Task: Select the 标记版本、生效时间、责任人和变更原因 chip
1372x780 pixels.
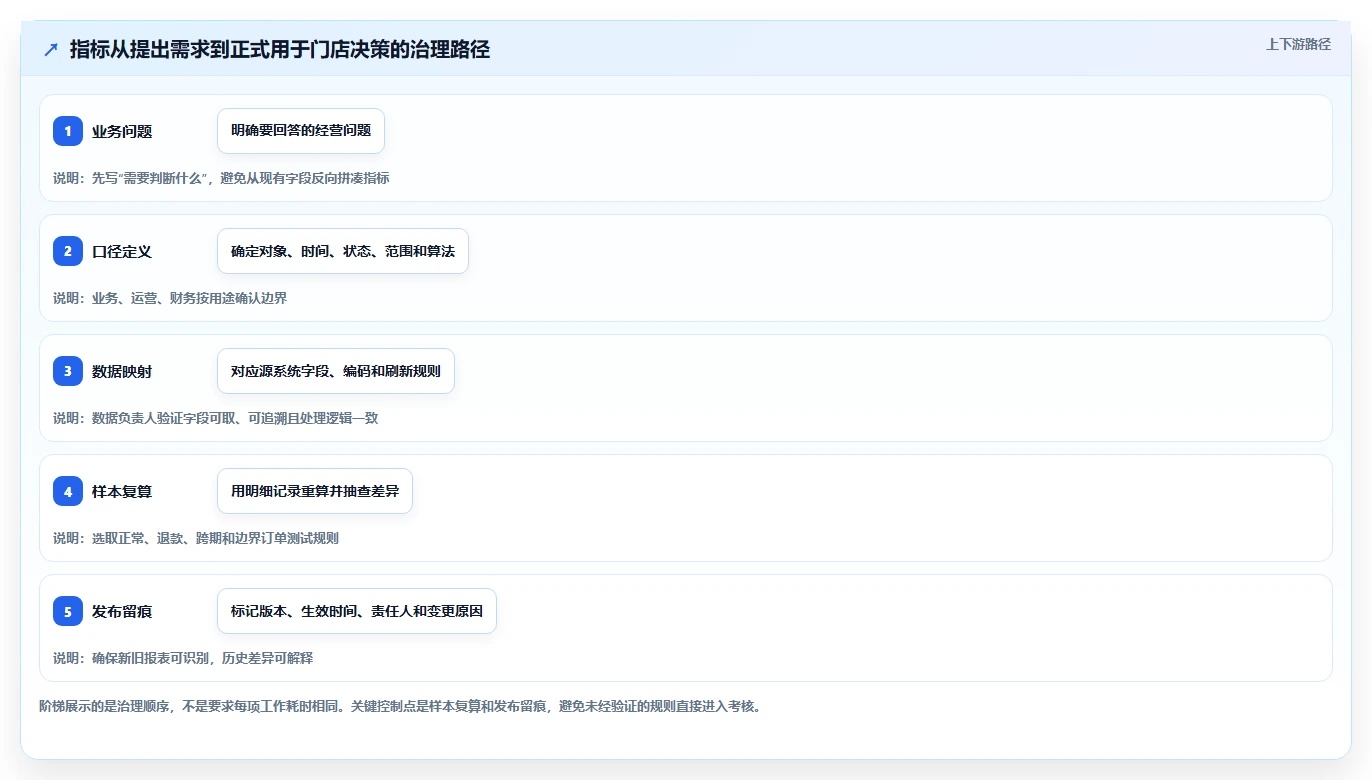Action: (x=357, y=611)
